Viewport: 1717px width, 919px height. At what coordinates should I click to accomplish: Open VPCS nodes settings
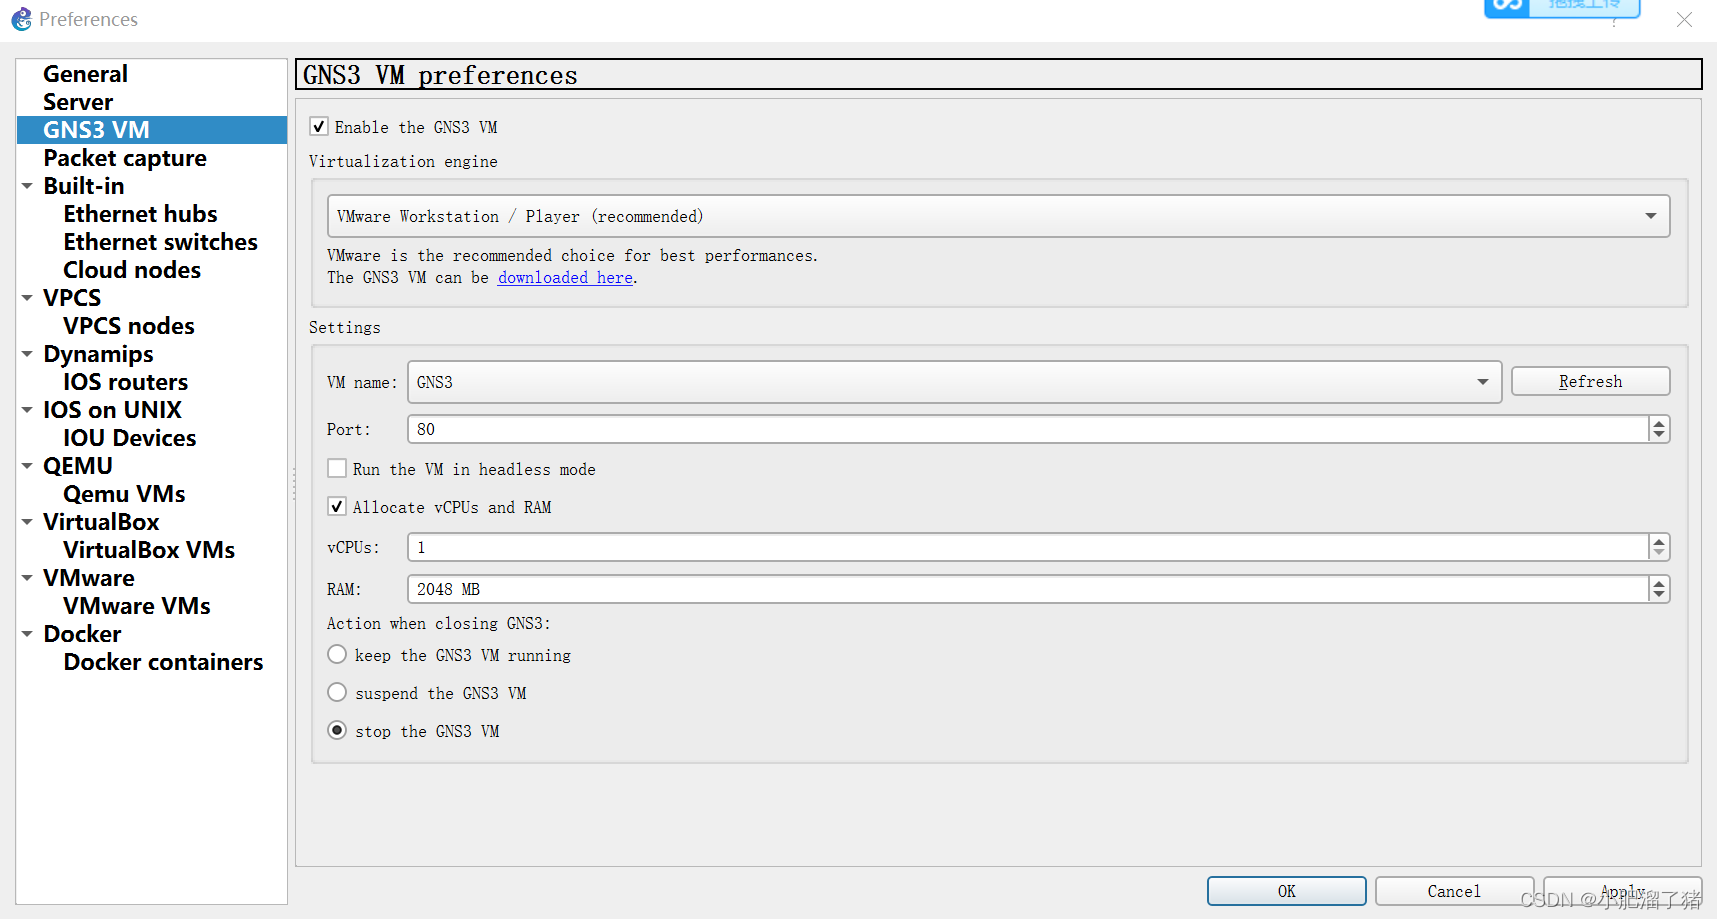coord(129,326)
